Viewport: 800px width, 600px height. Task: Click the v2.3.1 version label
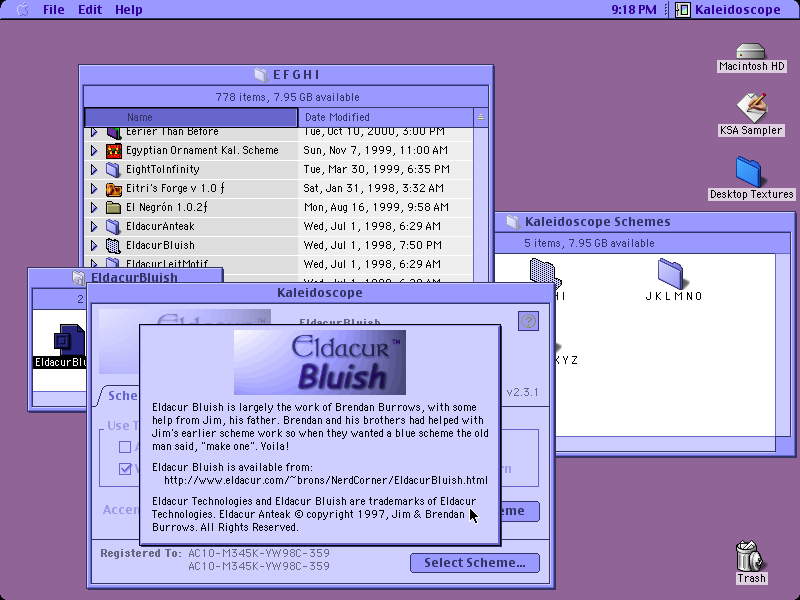[x=522, y=392]
